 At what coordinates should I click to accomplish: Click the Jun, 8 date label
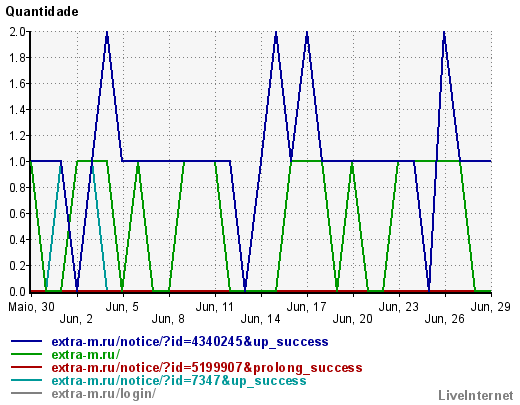[168, 319]
